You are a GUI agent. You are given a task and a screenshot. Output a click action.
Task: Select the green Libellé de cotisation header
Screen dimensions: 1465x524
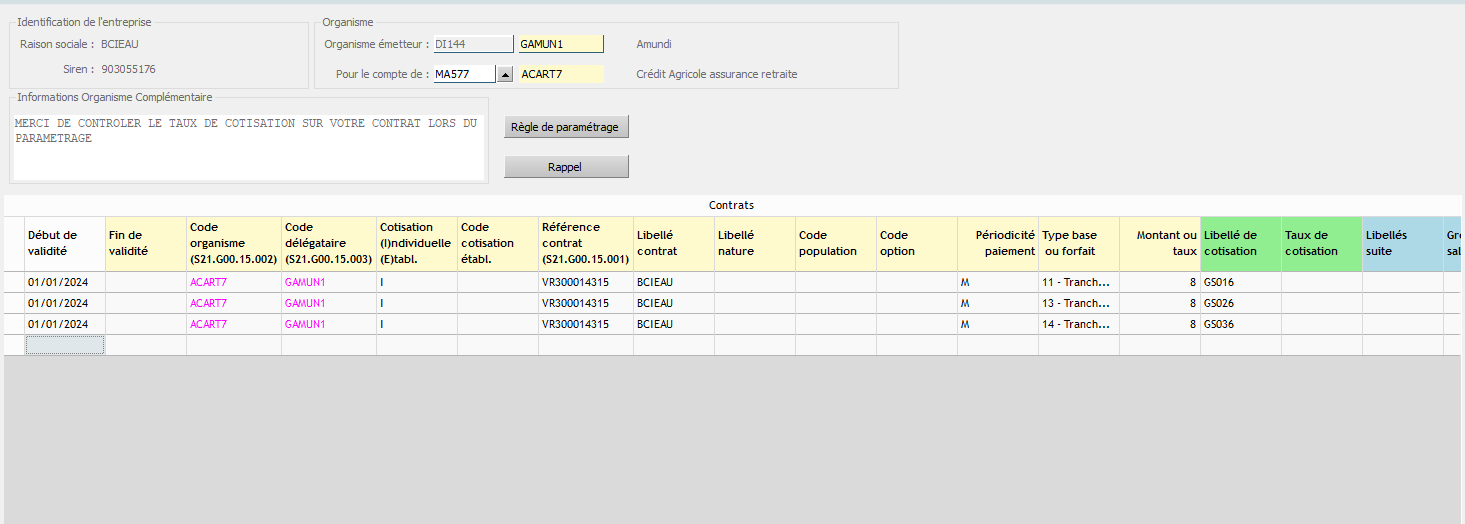[x=1241, y=243]
